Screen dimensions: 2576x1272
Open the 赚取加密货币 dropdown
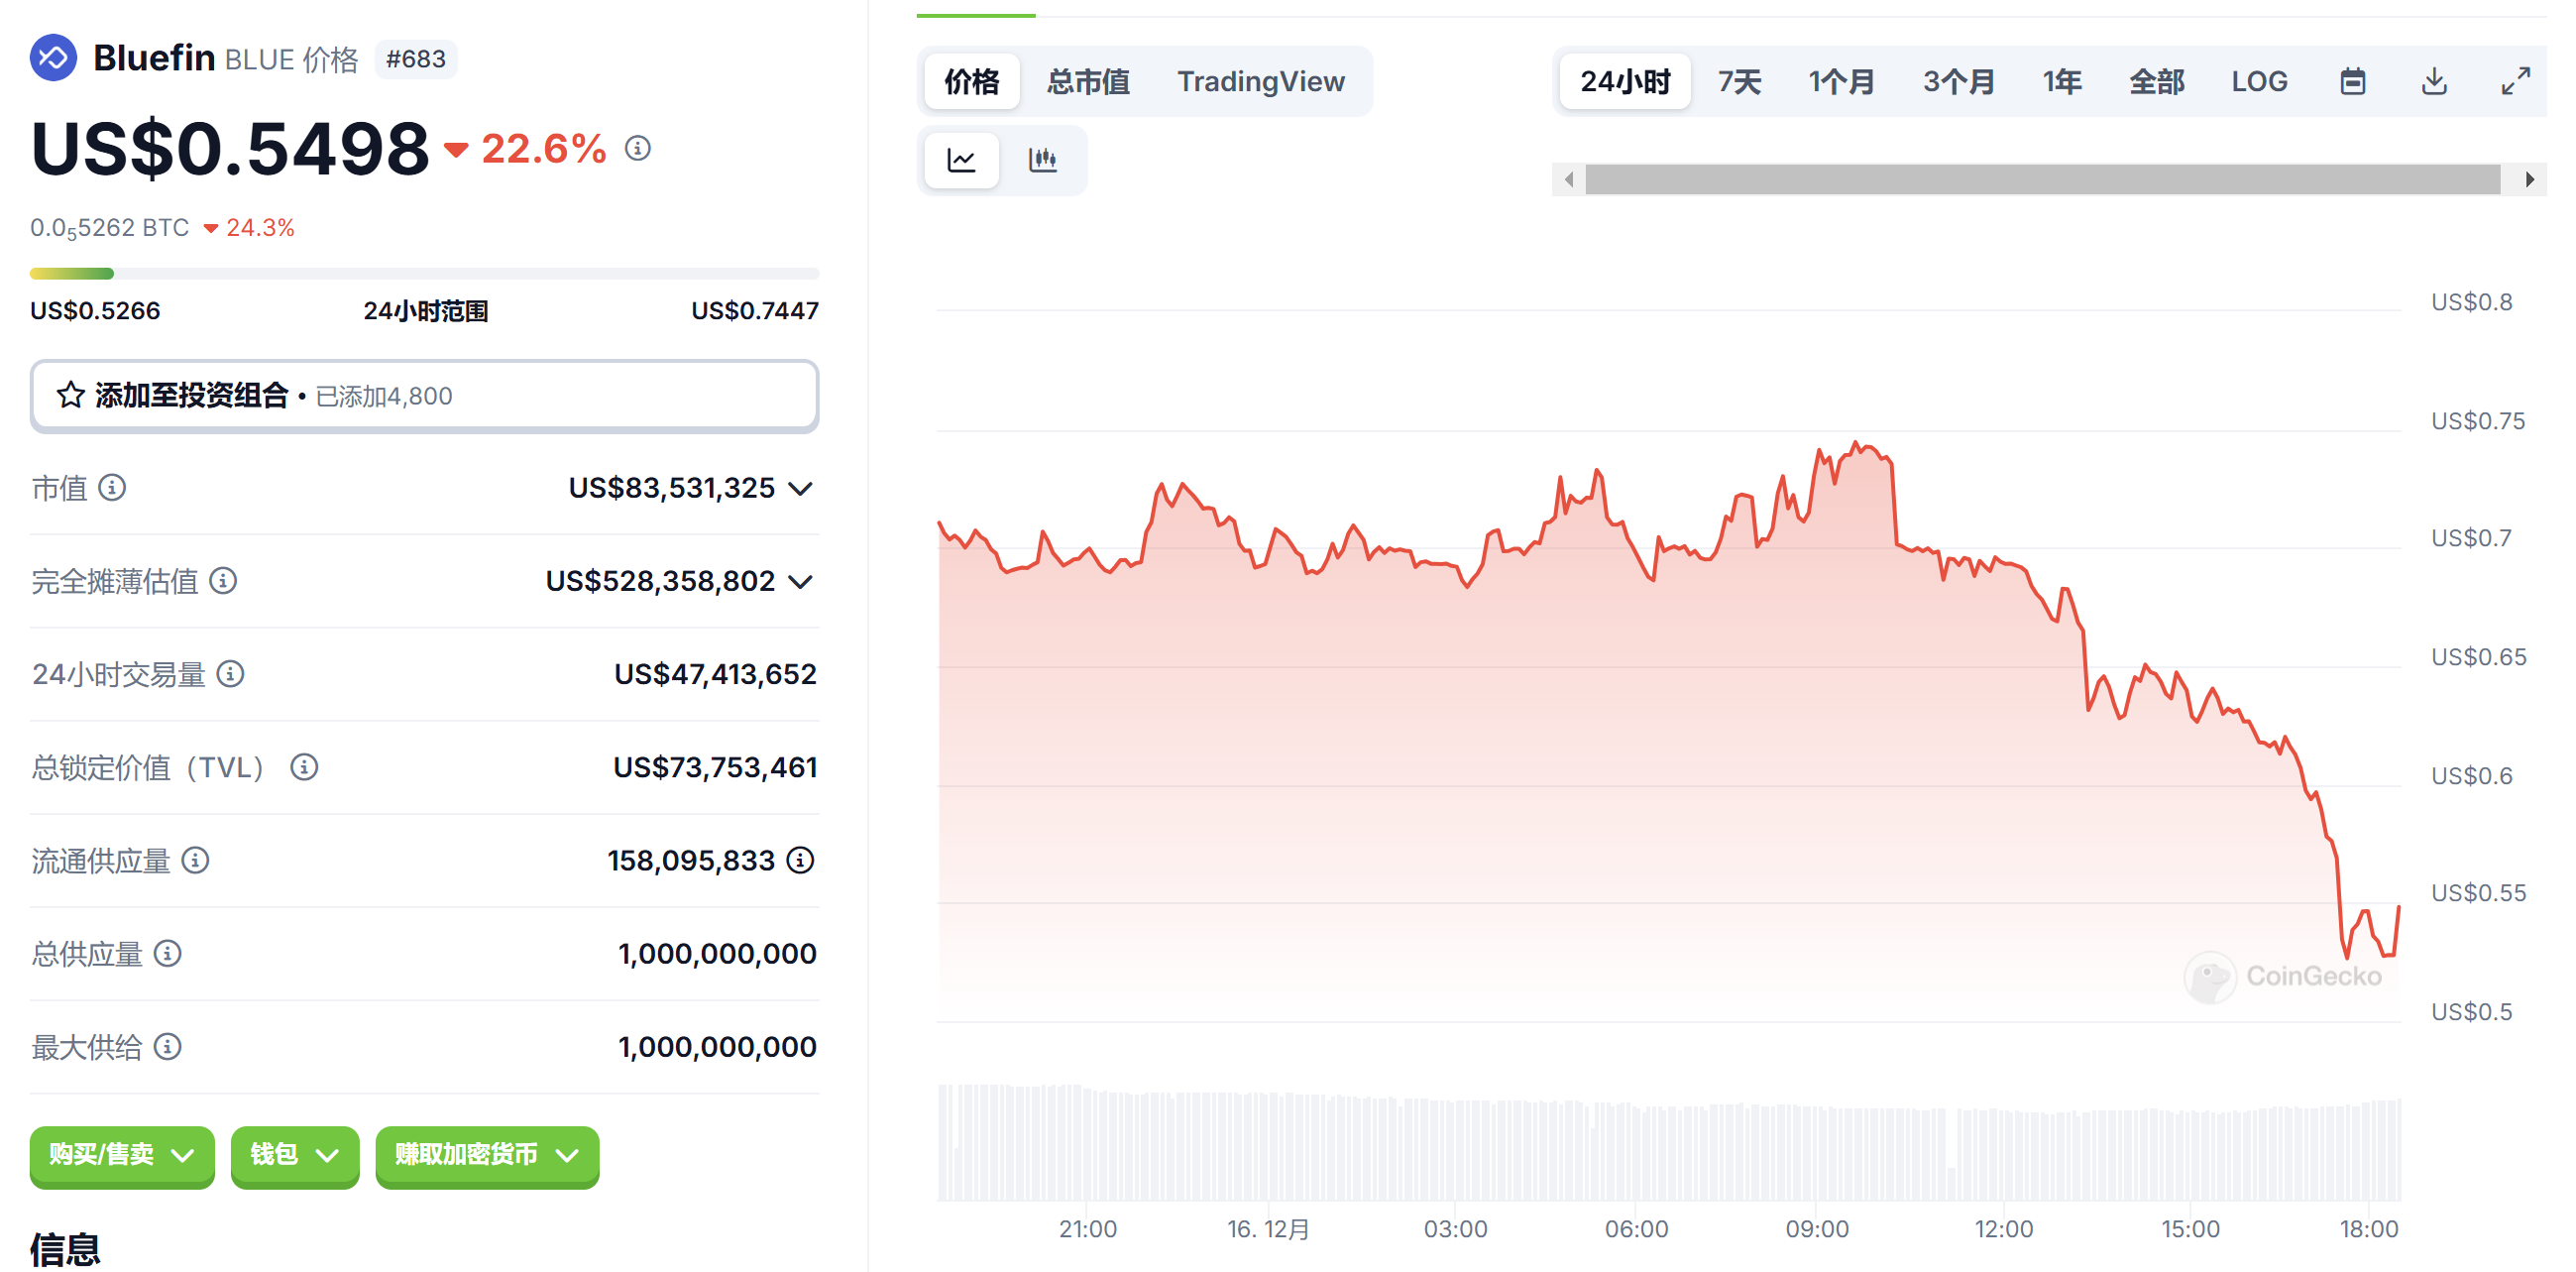click(486, 1155)
